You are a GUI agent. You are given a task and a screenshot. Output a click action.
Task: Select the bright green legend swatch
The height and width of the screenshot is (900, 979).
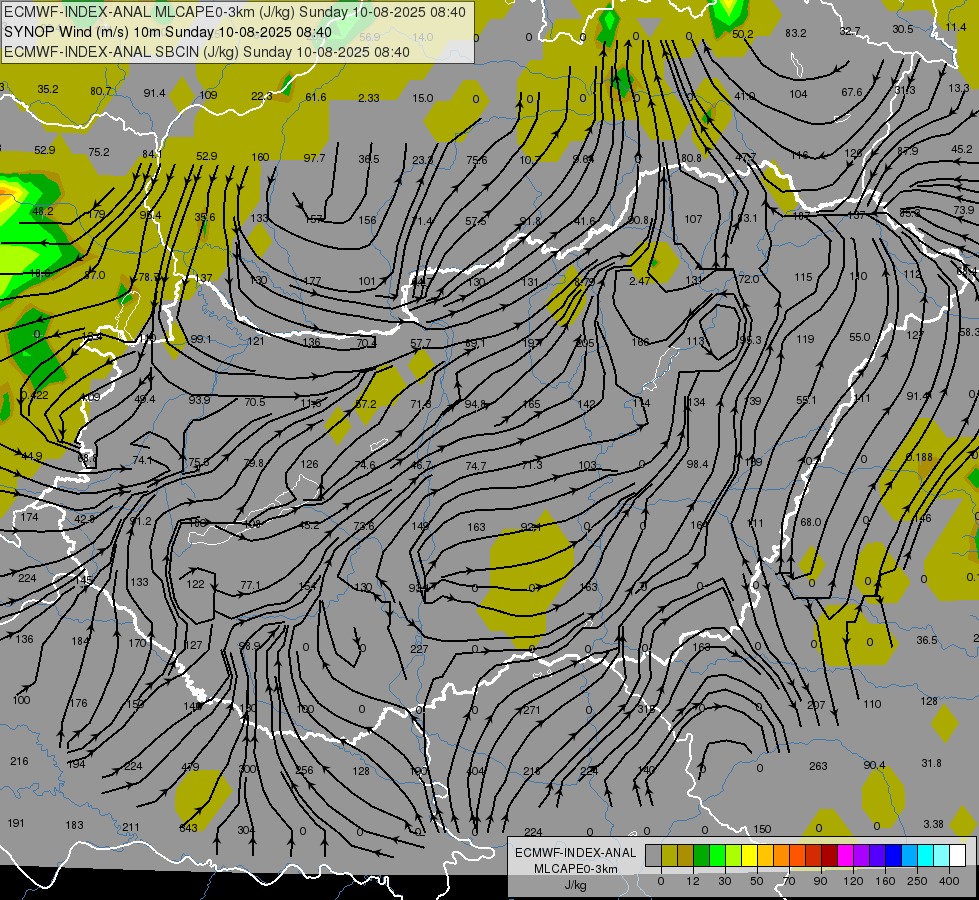[x=717, y=856]
